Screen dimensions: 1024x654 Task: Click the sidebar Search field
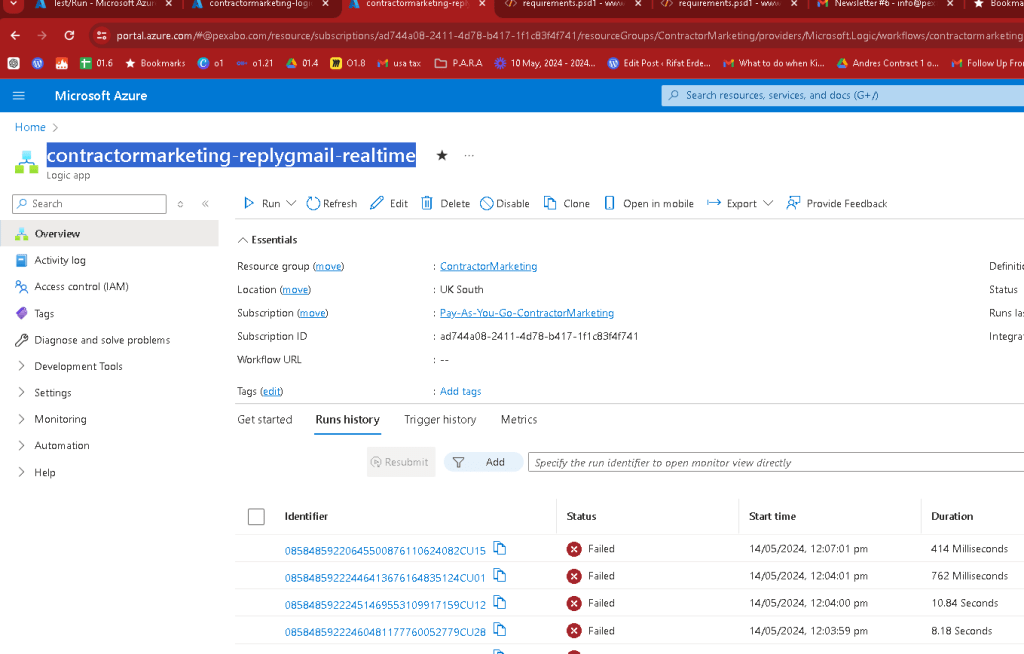pos(89,204)
